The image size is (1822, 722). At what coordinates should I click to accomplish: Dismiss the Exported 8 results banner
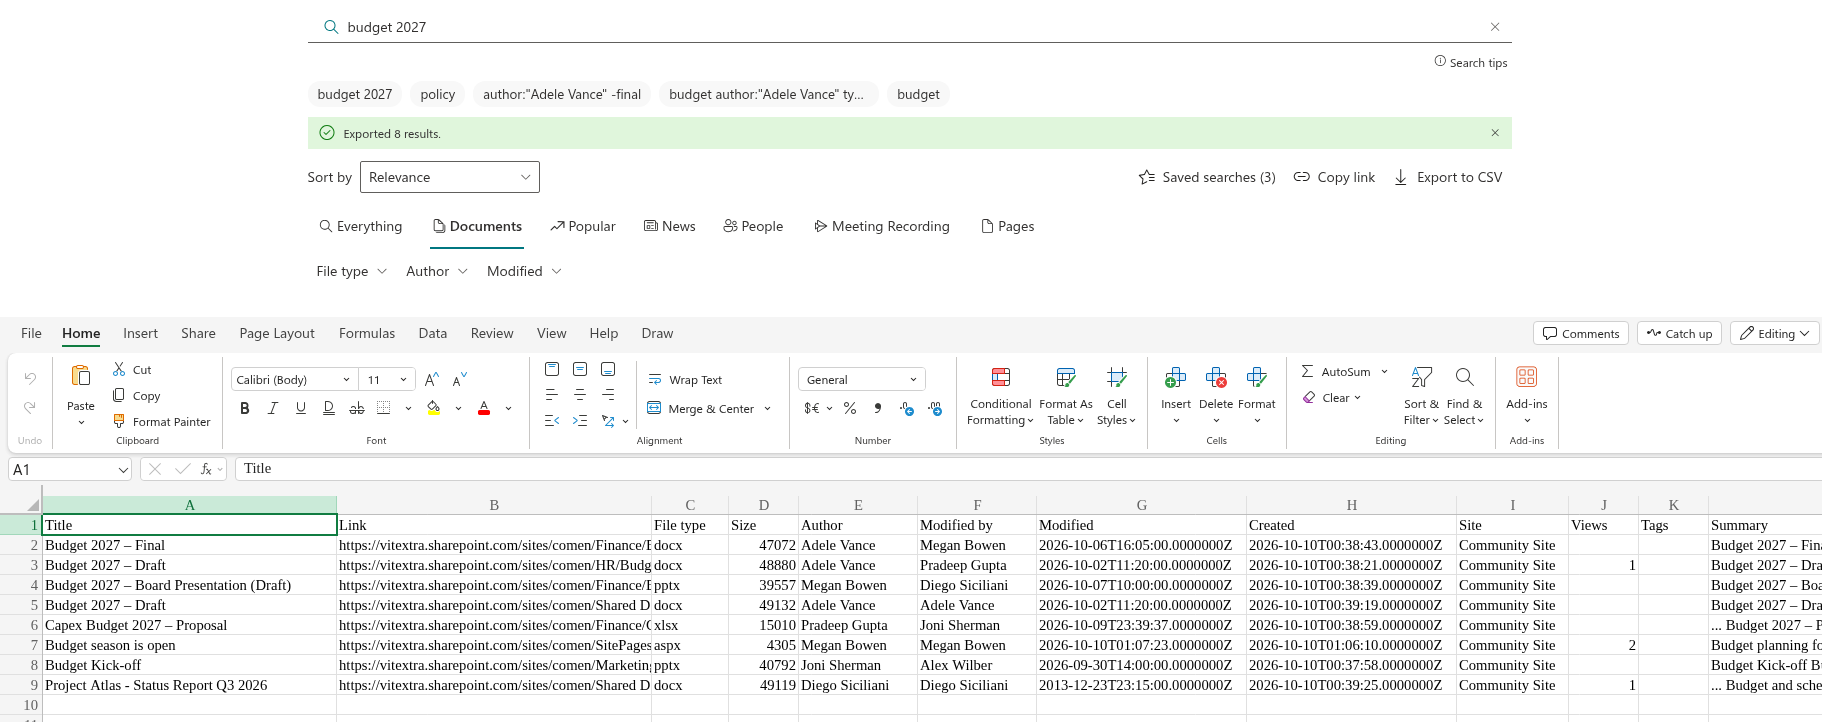click(x=1495, y=133)
